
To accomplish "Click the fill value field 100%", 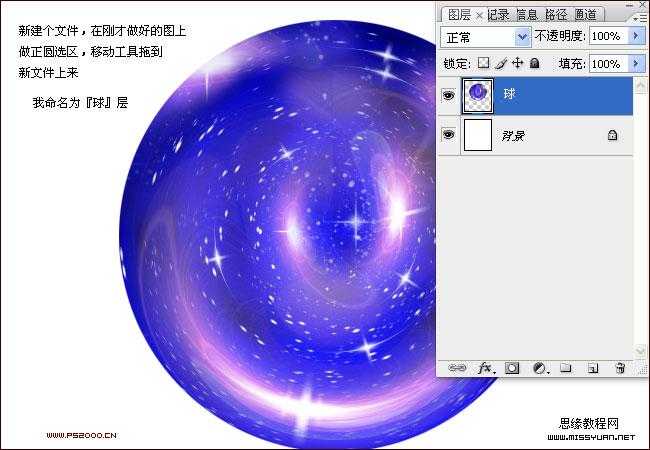I will [609, 64].
